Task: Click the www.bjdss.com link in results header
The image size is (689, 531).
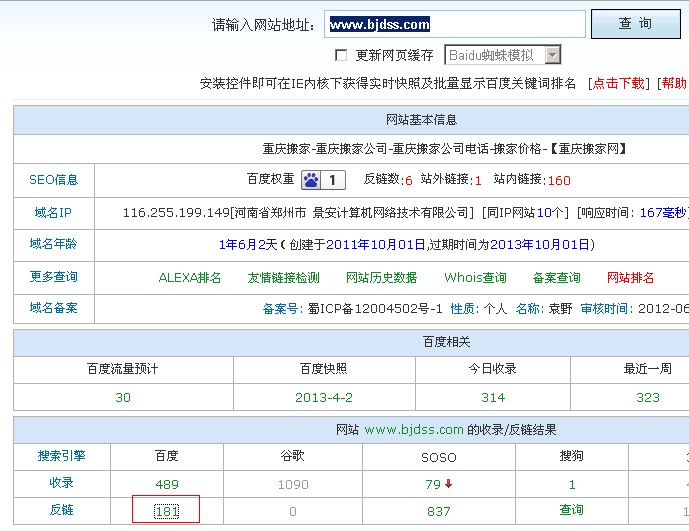Action: coord(414,430)
